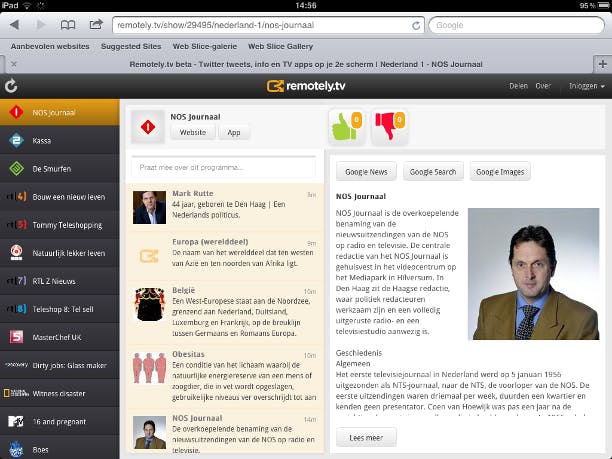Select NOS Journaal in the sidebar
This screenshot has width=612, height=459.
pos(60,112)
